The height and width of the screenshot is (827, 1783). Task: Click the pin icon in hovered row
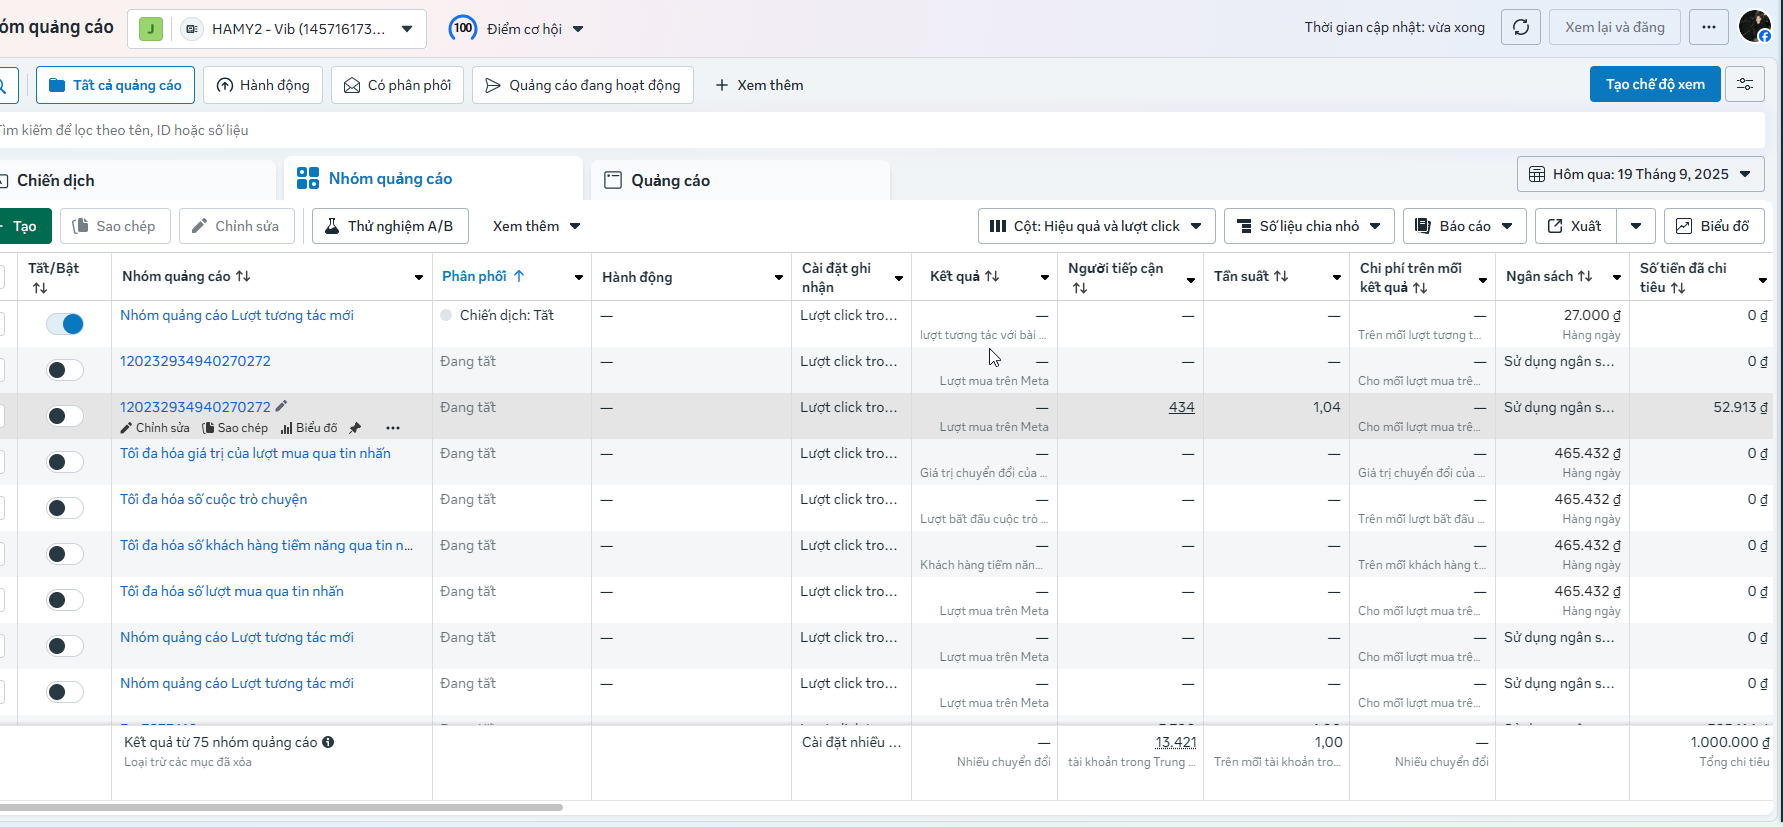coord(355,428)
